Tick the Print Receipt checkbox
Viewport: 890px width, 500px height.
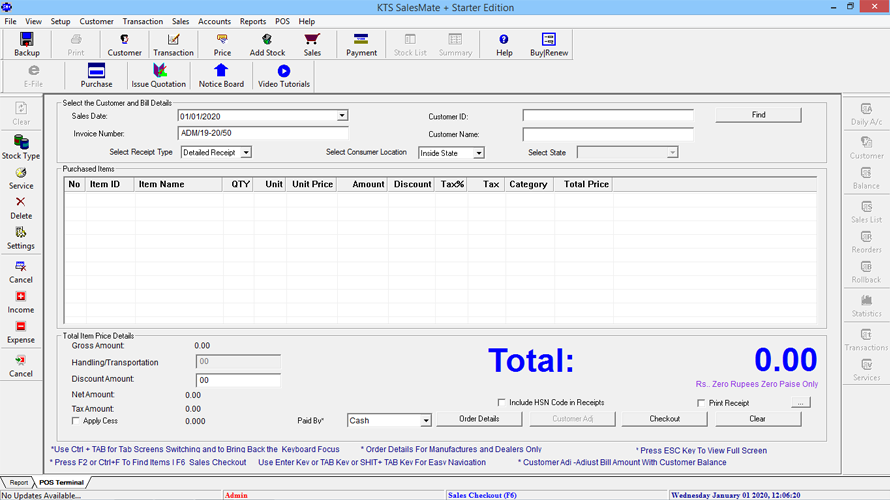coord(701,402)
